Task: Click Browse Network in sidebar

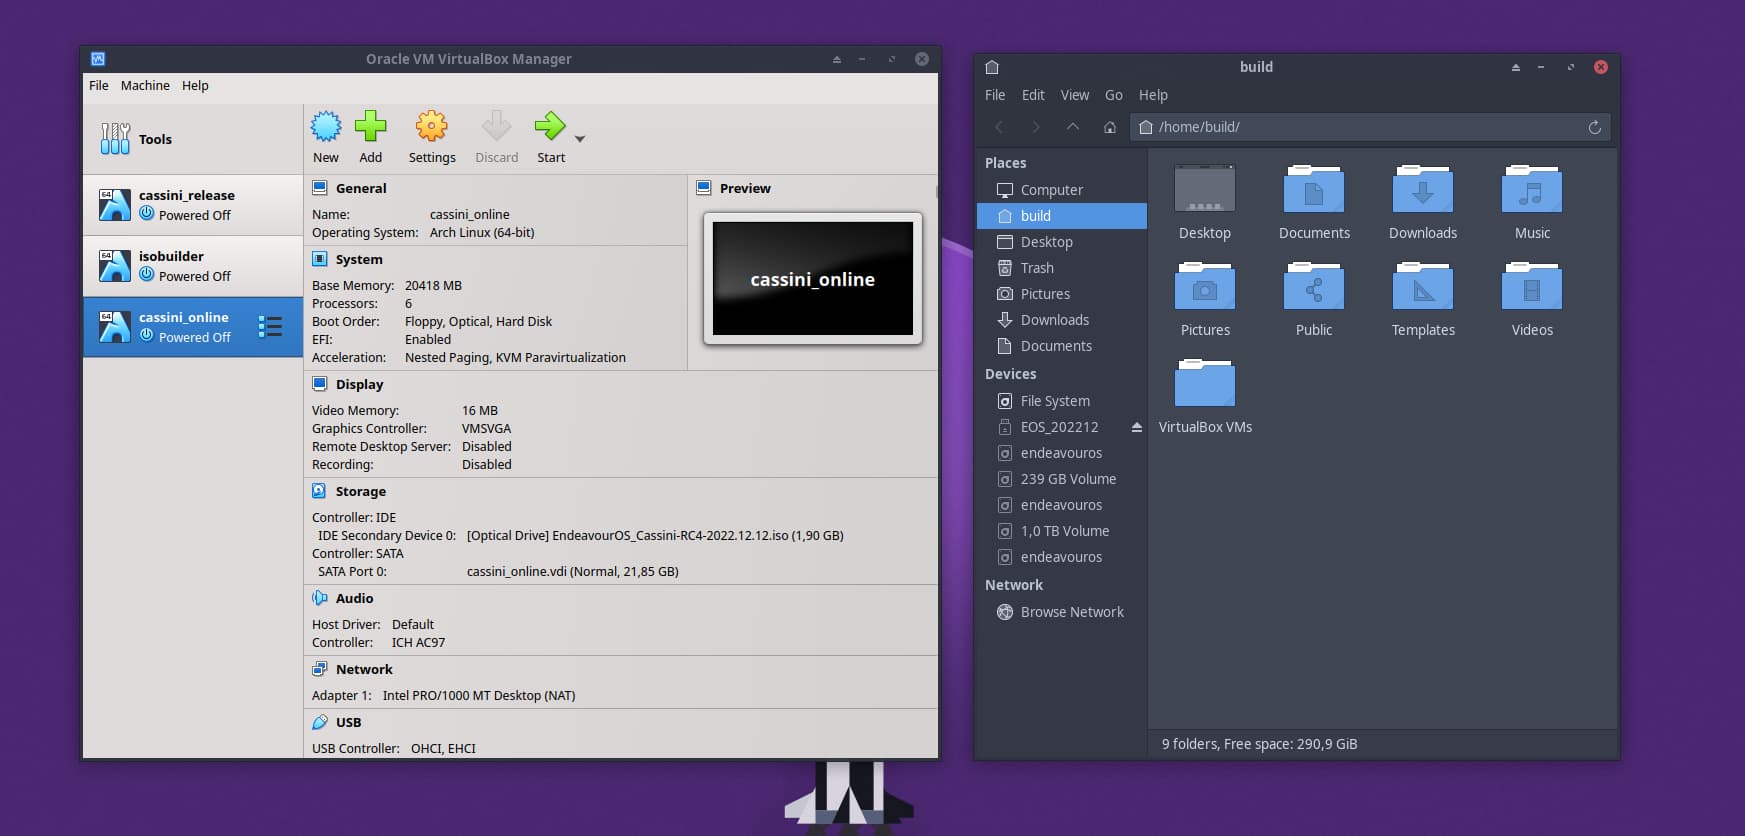Action: pyautogui.click(x=1062, y=612)
